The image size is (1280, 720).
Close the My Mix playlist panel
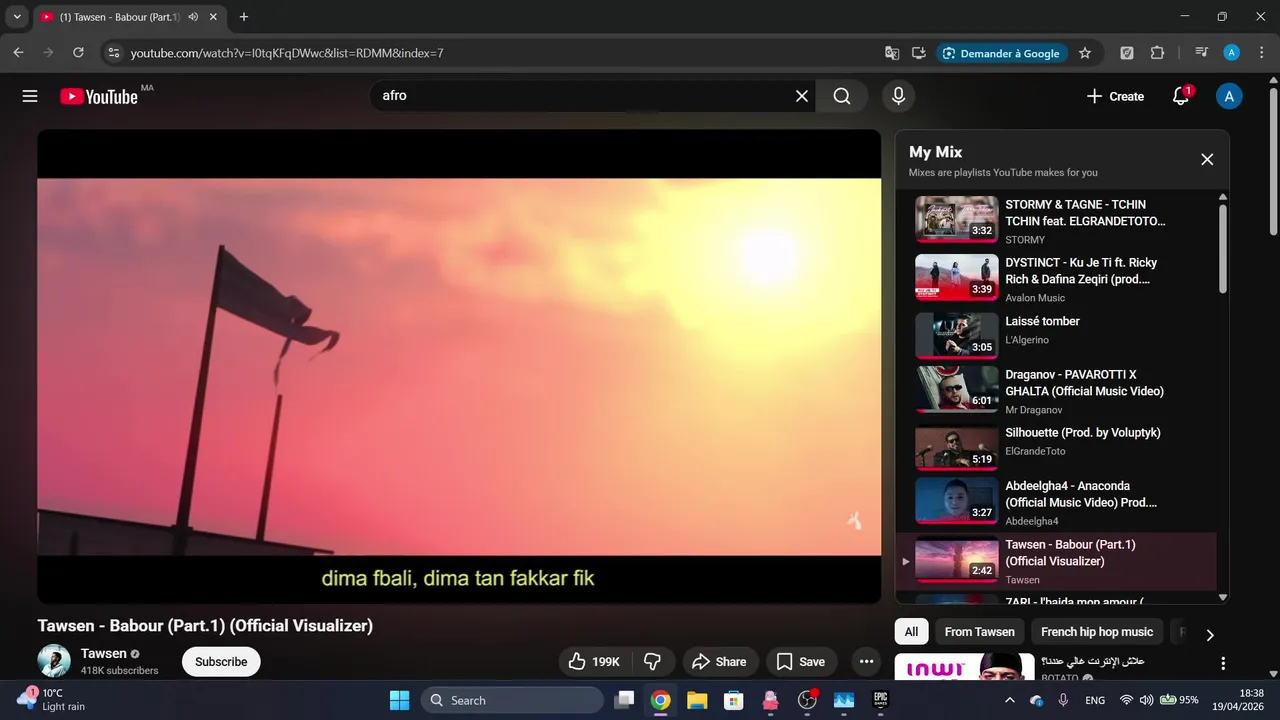click(x=1207, y=159)
